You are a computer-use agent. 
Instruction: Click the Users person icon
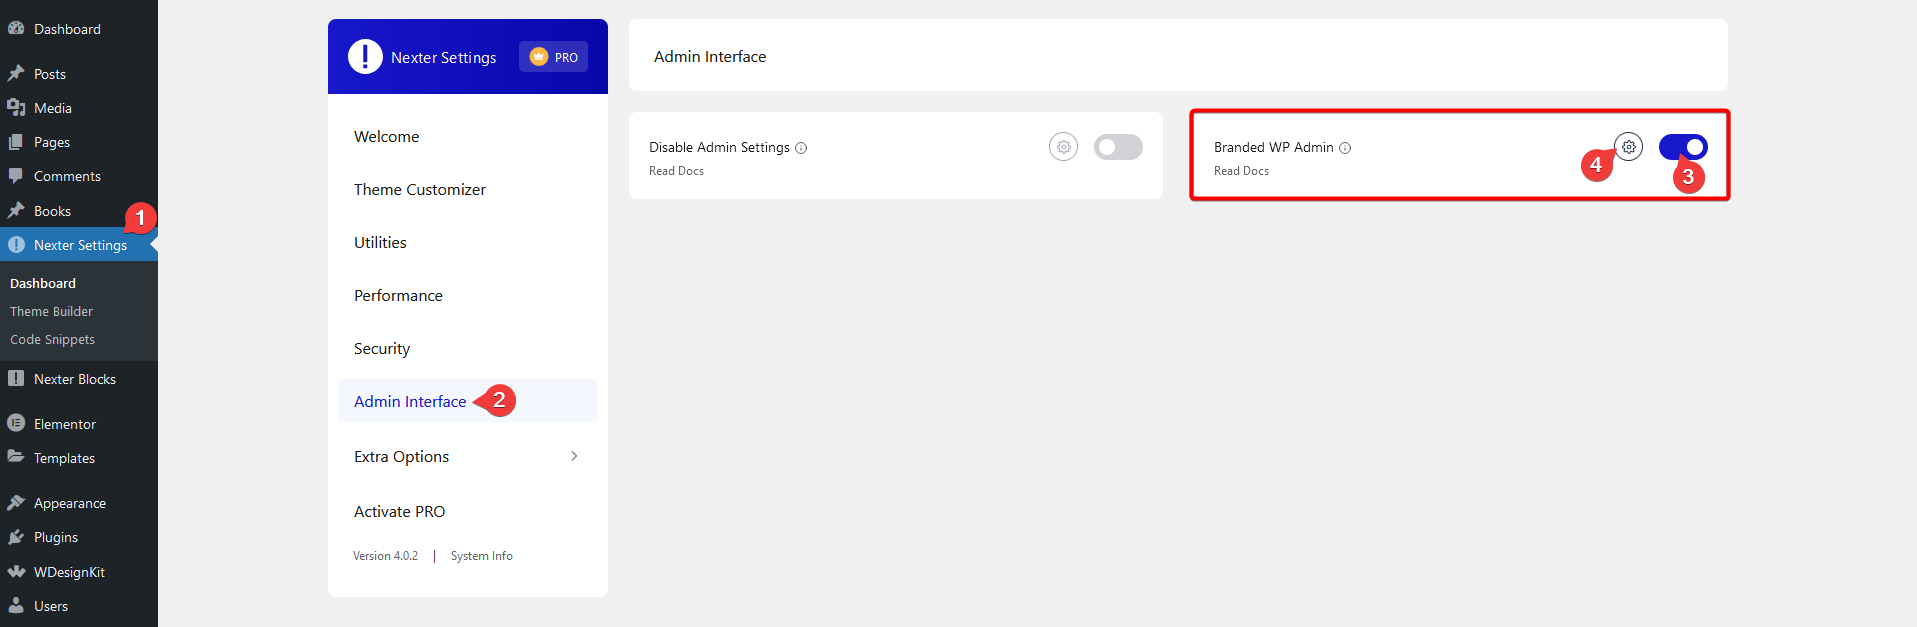[16, 605]
